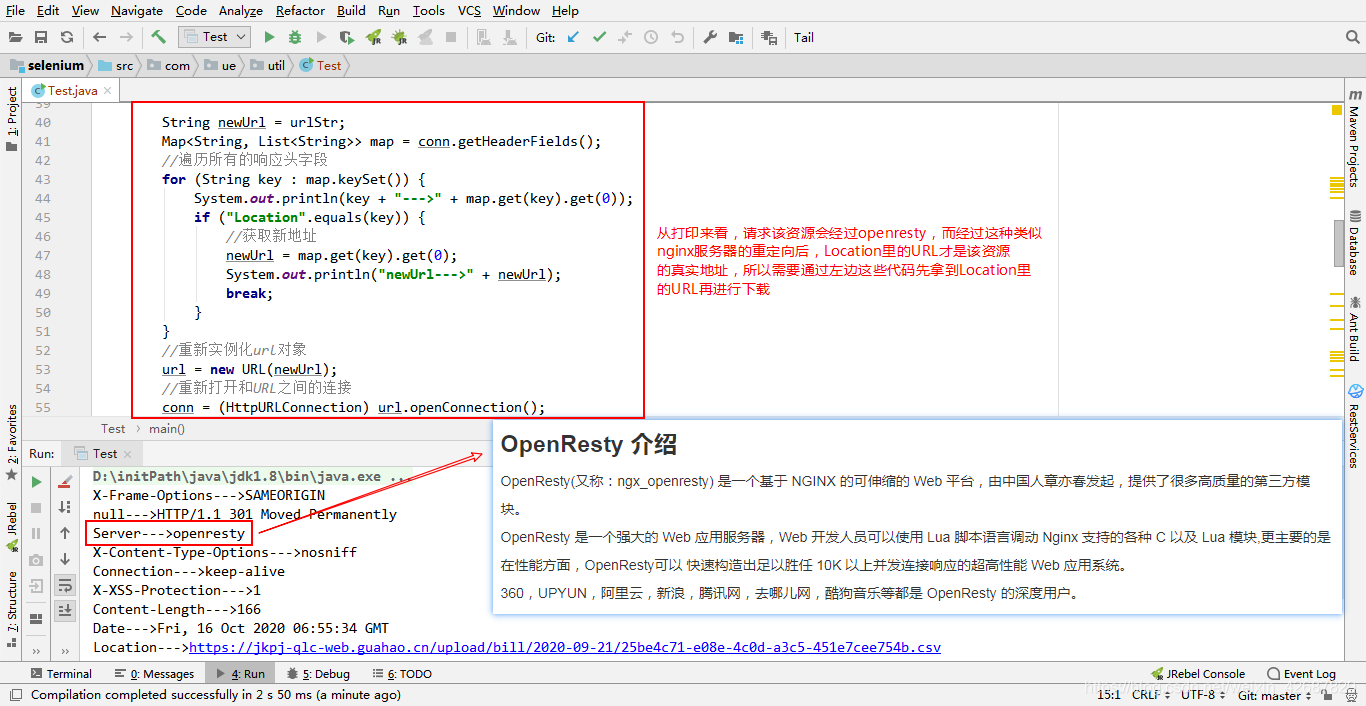The width and height of the screenshot is (1366, 706).
Task: Open the Navigate menu
Action: click(x=137, y=10)
